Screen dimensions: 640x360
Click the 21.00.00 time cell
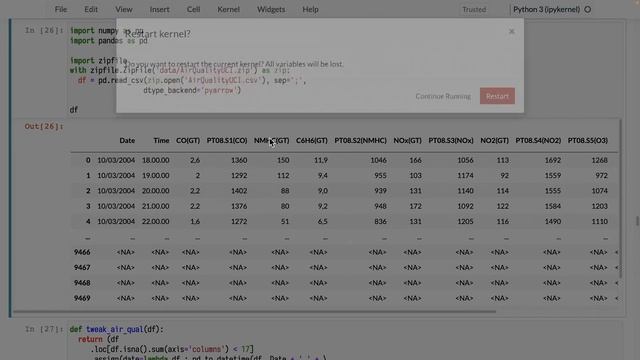tap(156, 206)
